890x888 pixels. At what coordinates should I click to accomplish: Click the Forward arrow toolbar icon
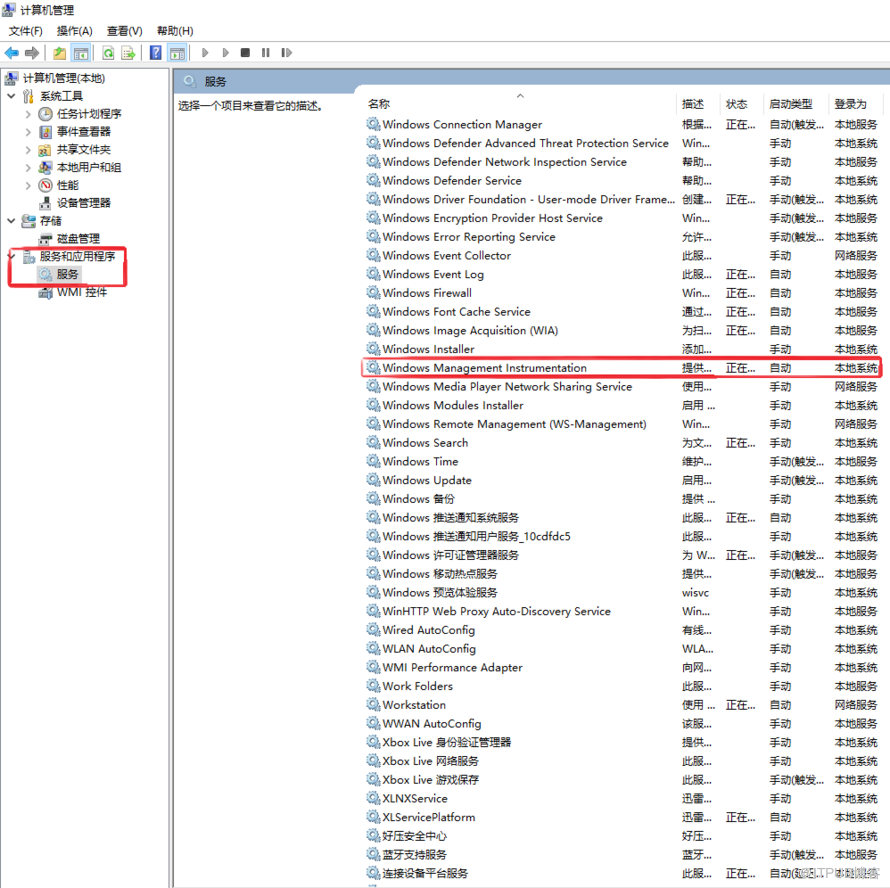(x=32, y=53)
